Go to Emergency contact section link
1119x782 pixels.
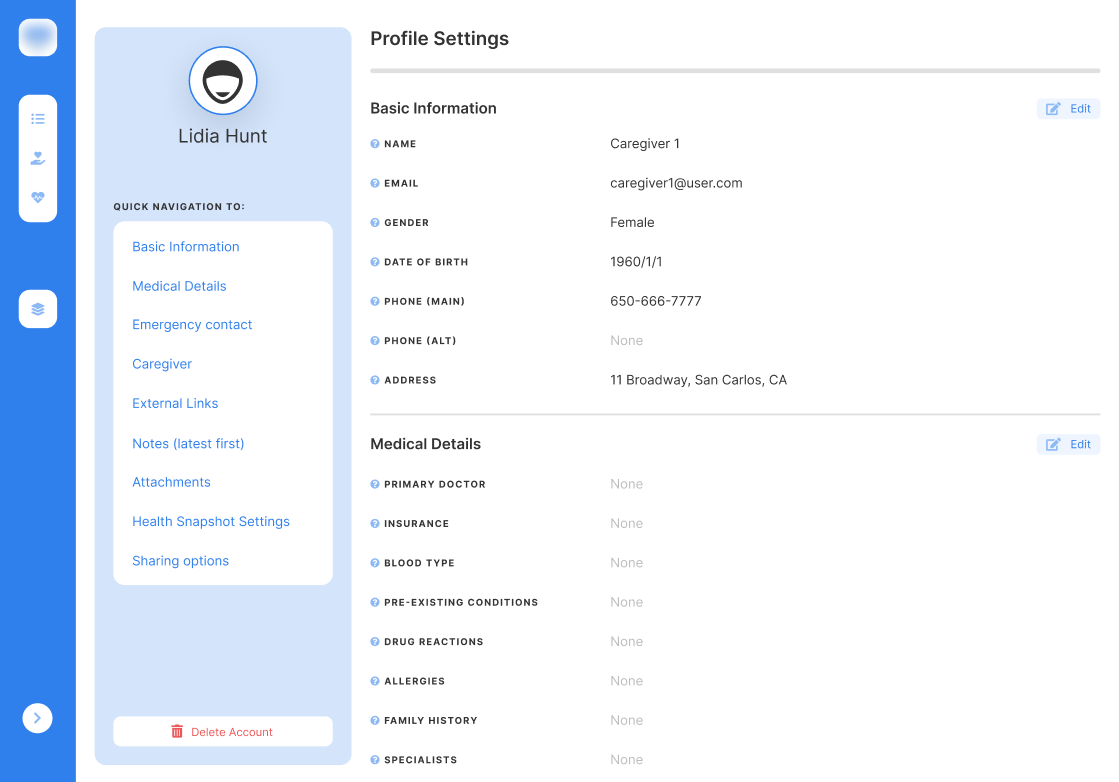192,325
